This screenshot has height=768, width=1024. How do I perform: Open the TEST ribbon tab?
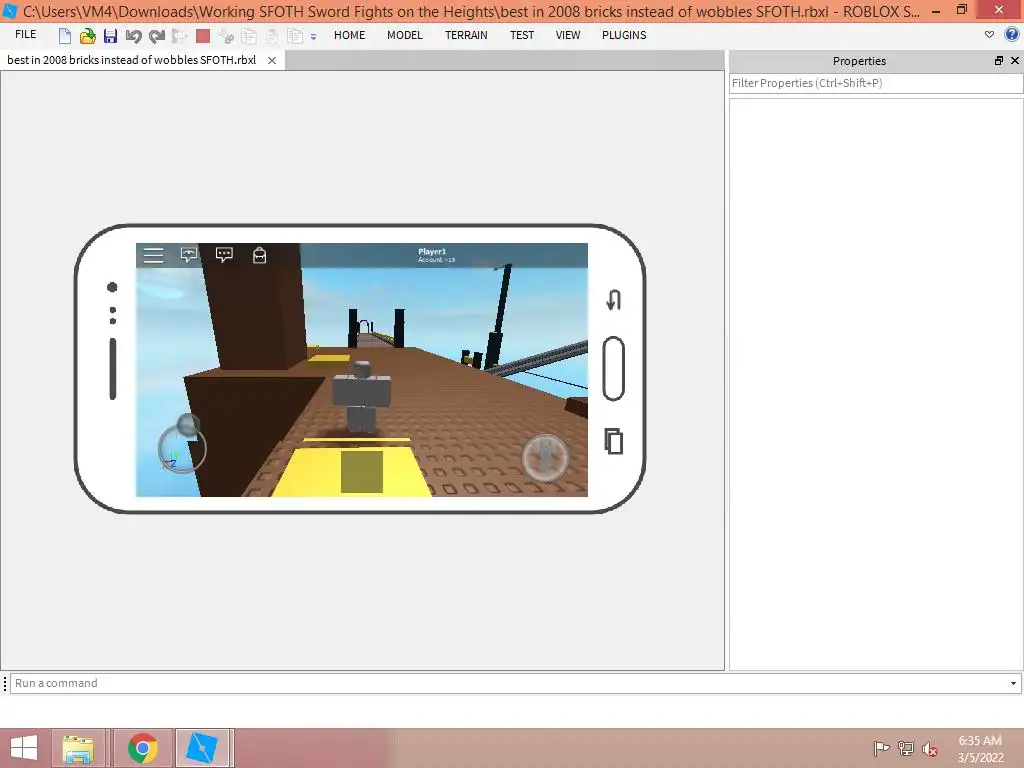pos(522,35)
